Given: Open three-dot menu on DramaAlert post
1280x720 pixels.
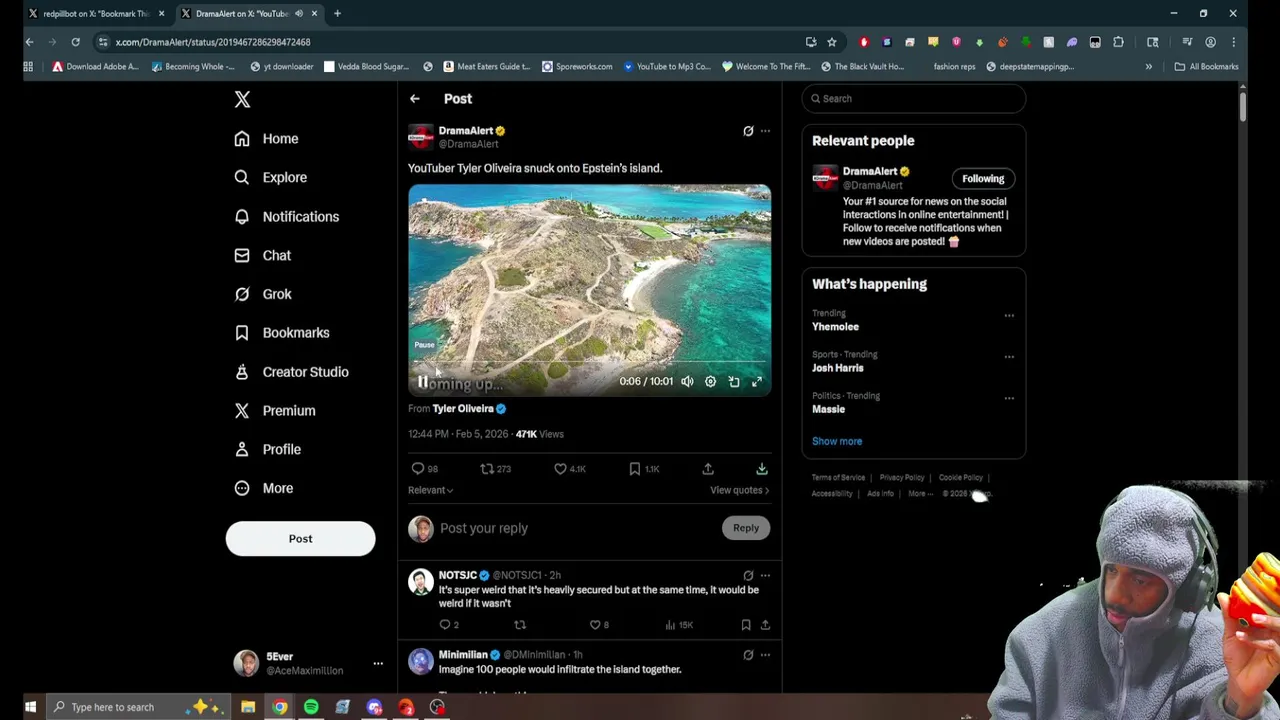Looking at the screenshot, I should (x=765, y=131).
